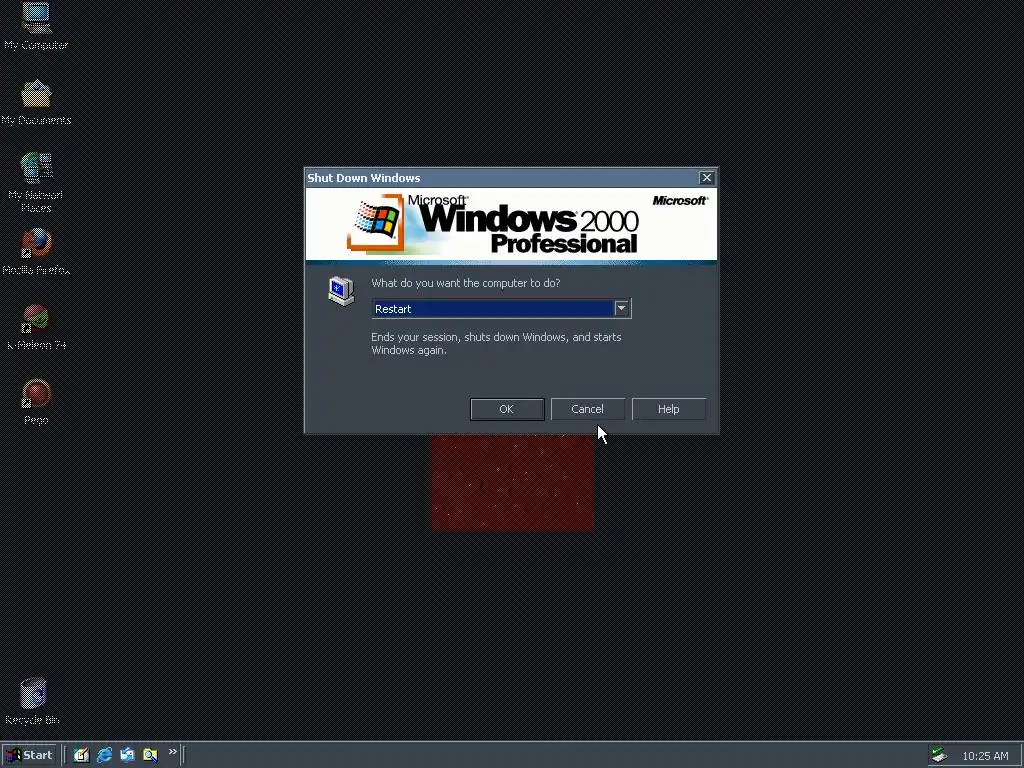Close the Shut Down Windows dialog
The height and width of the screenshot is (768, 1024).
coord(707,178)
